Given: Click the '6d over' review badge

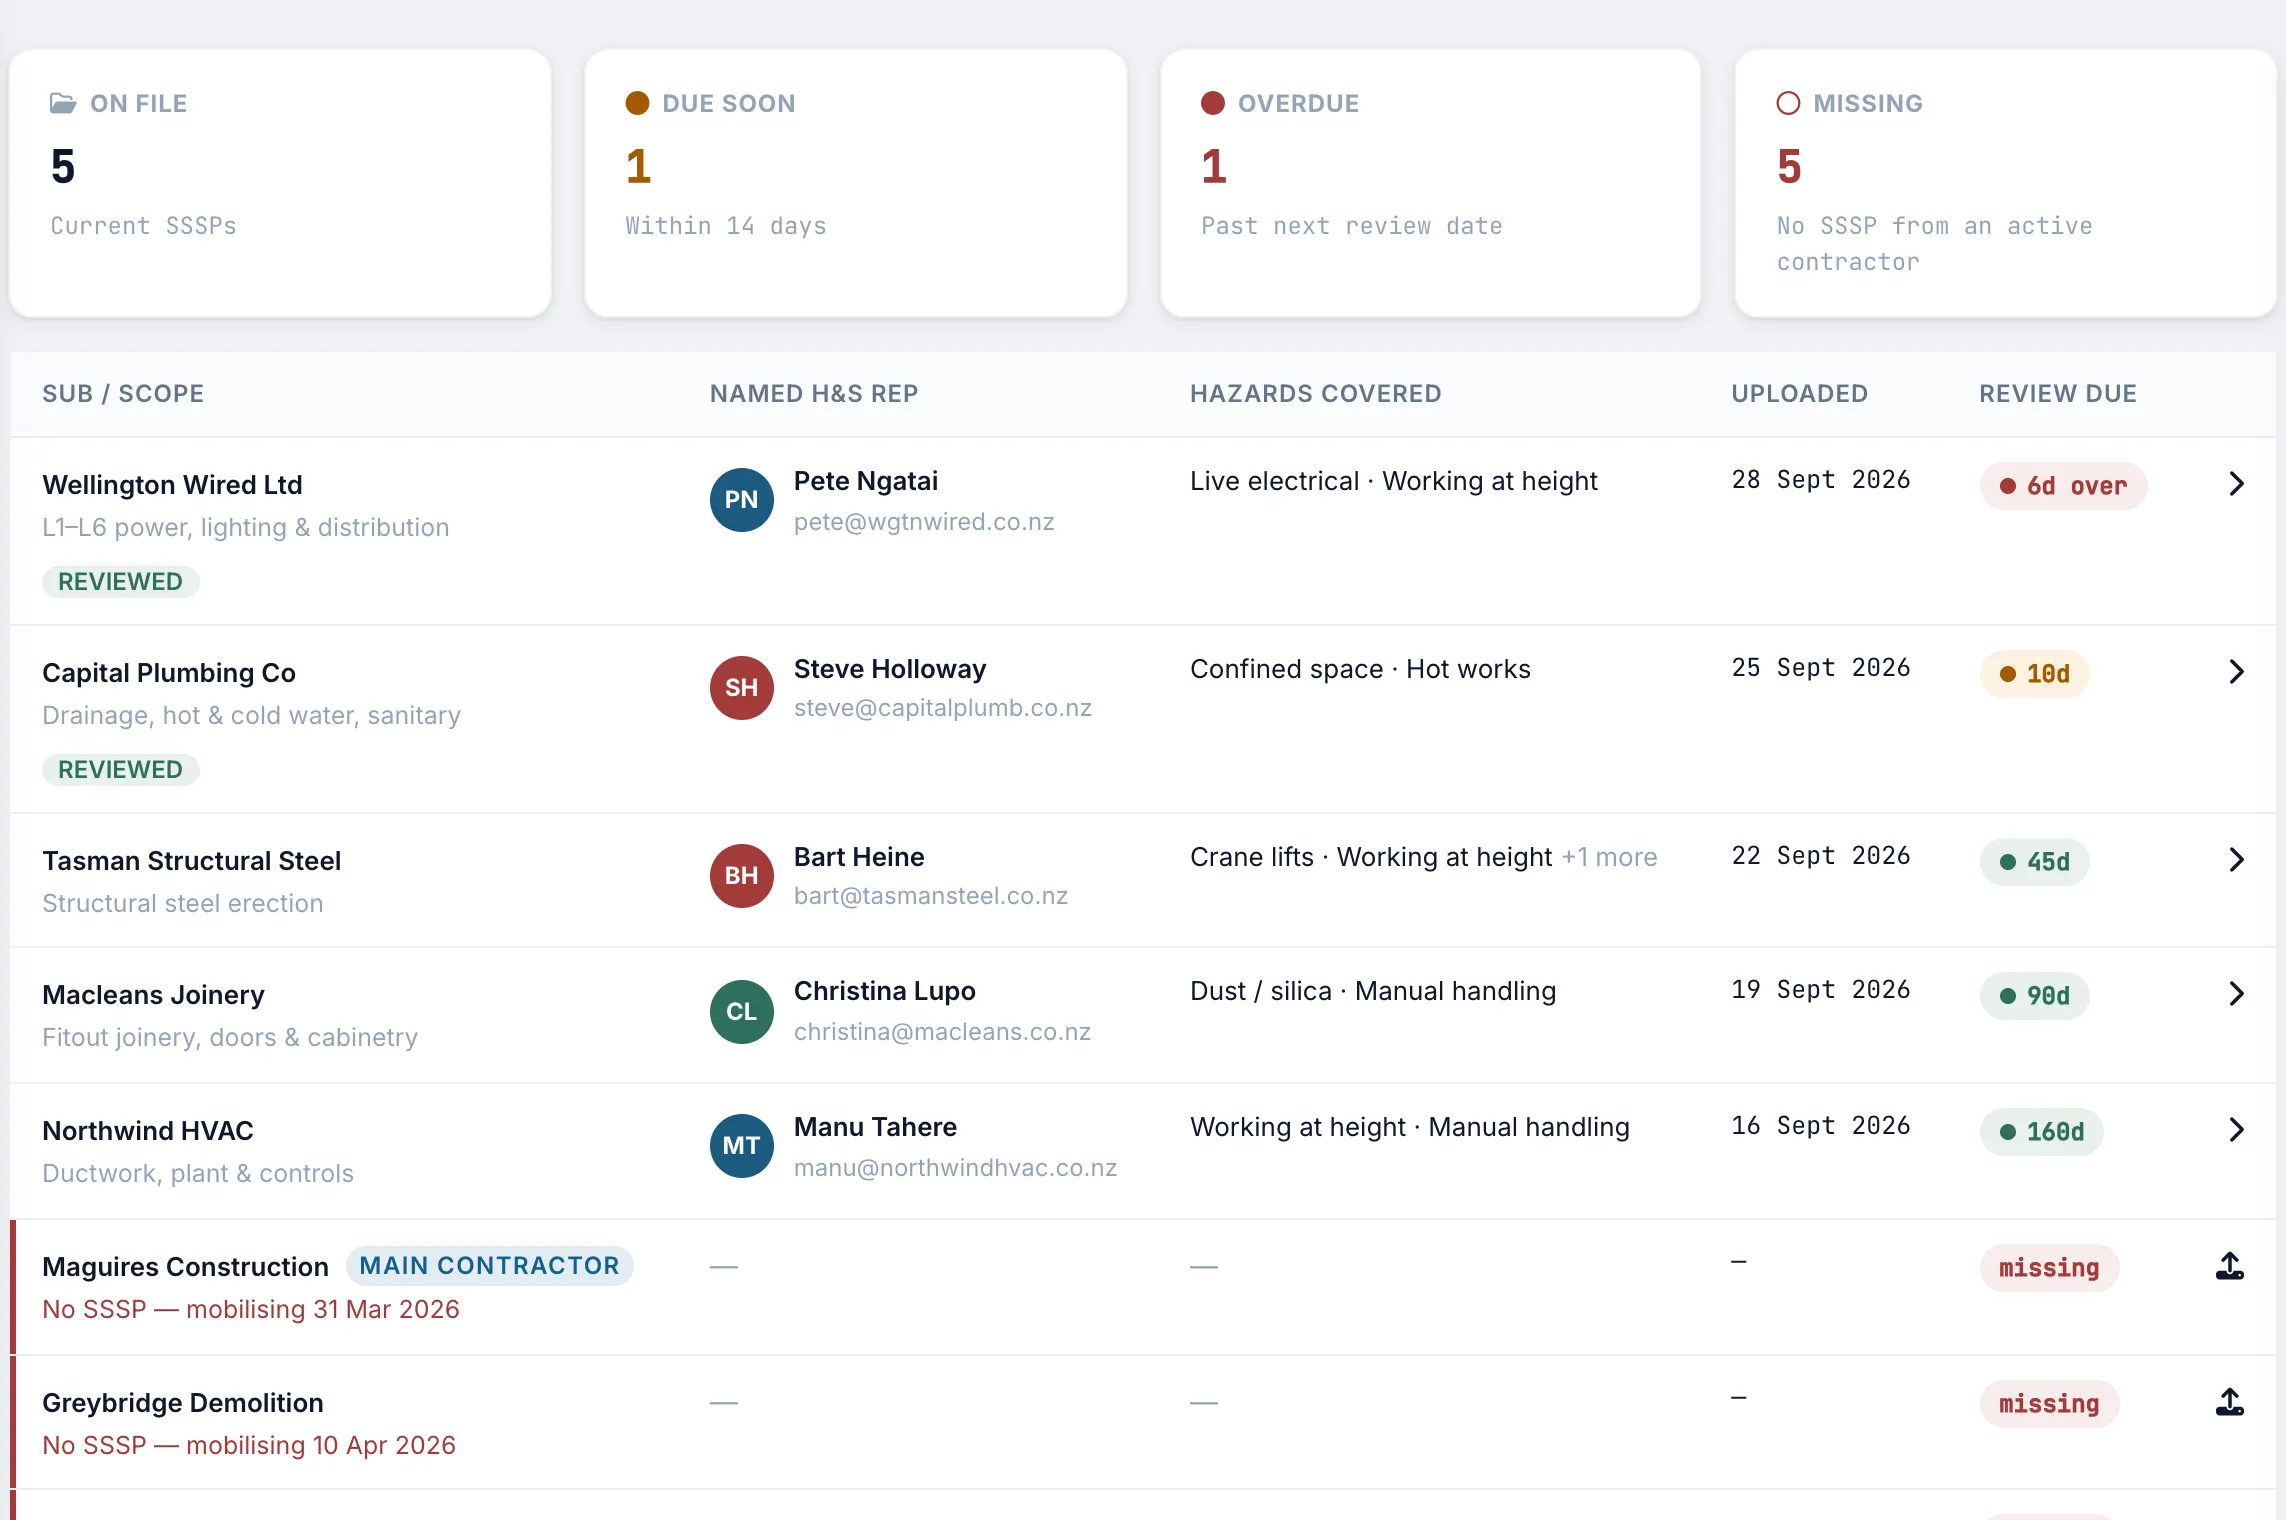Looking at the screenshot, I should coord(2063,486).
